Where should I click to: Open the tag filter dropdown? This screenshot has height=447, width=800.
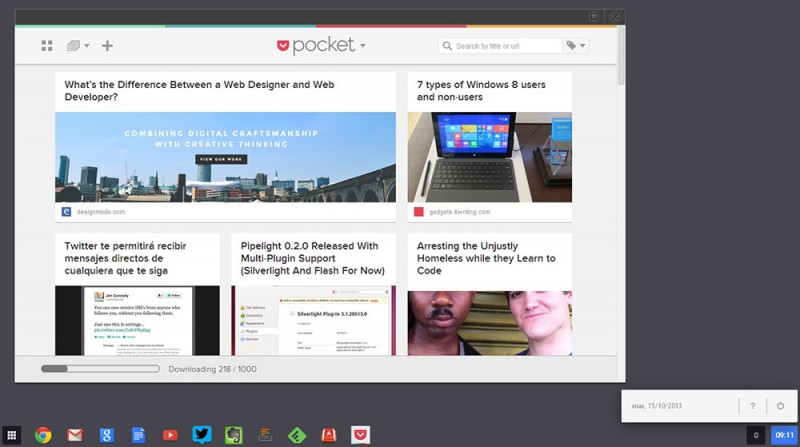576,46
